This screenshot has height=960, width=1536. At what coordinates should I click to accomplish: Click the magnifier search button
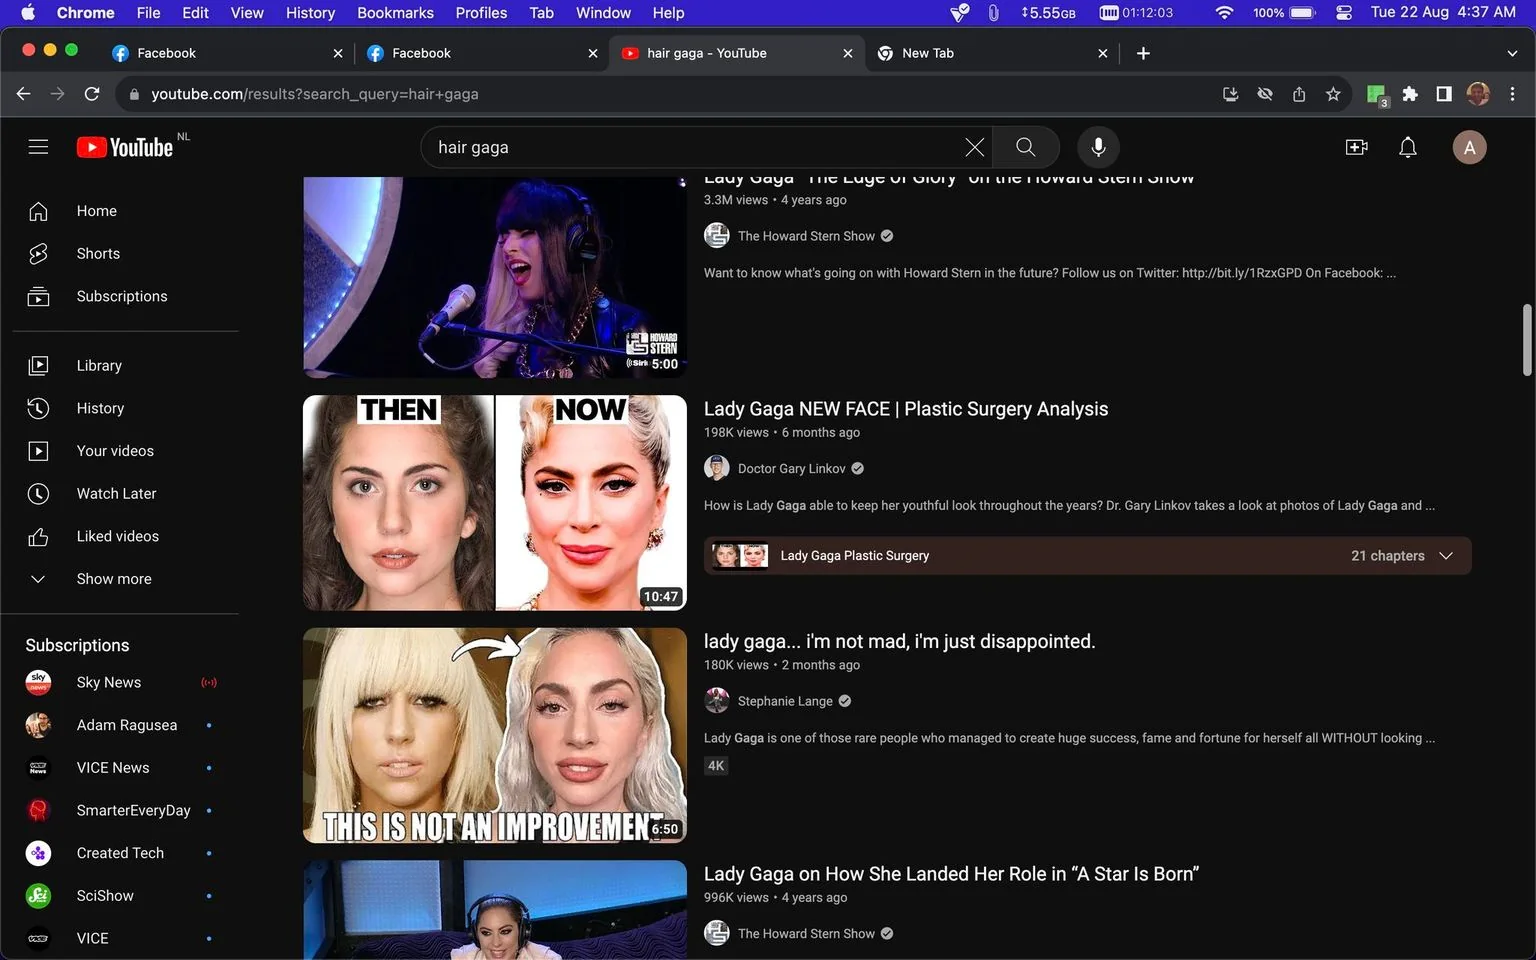[x=1025, y=147]
